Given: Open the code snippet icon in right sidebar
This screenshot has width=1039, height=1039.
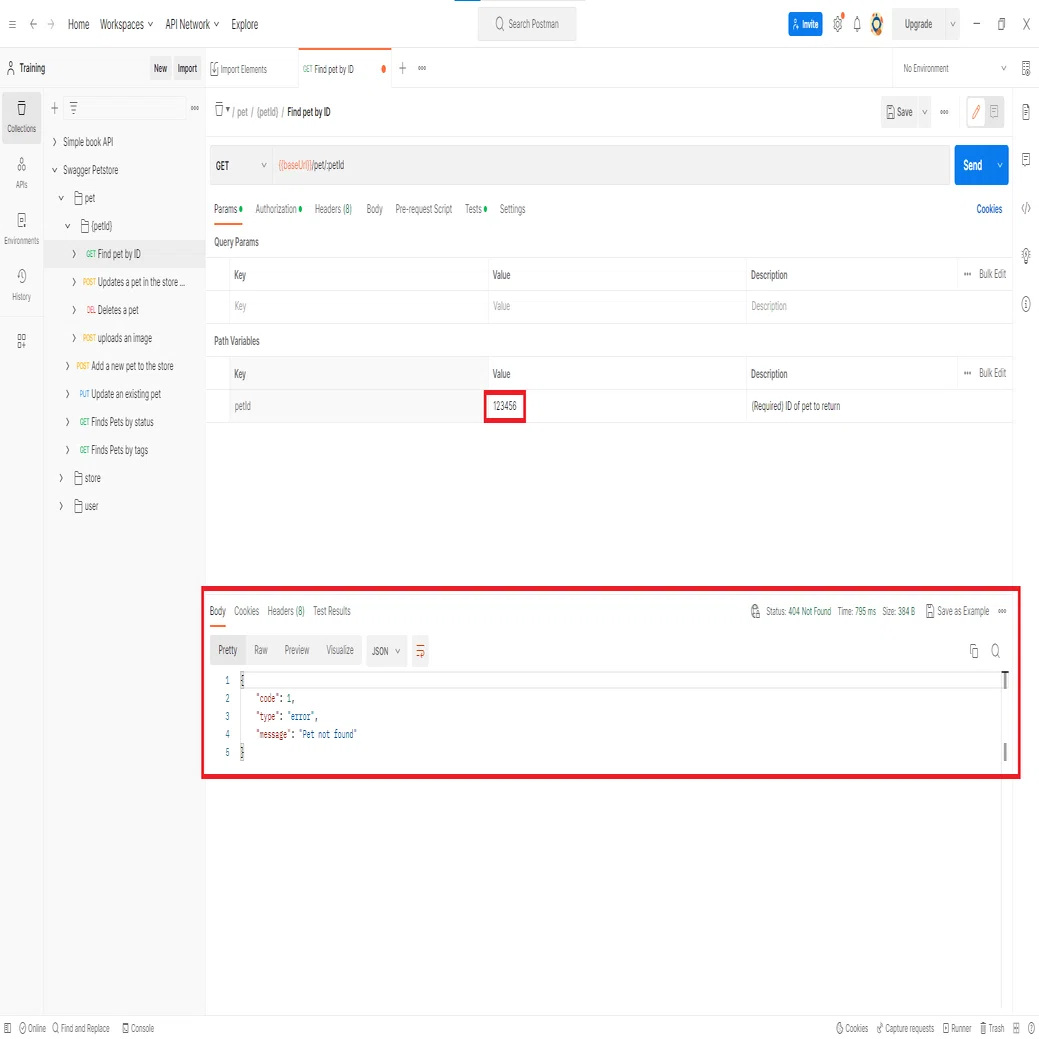Looking at the screenshot, I should click(x=1025, y=208).
